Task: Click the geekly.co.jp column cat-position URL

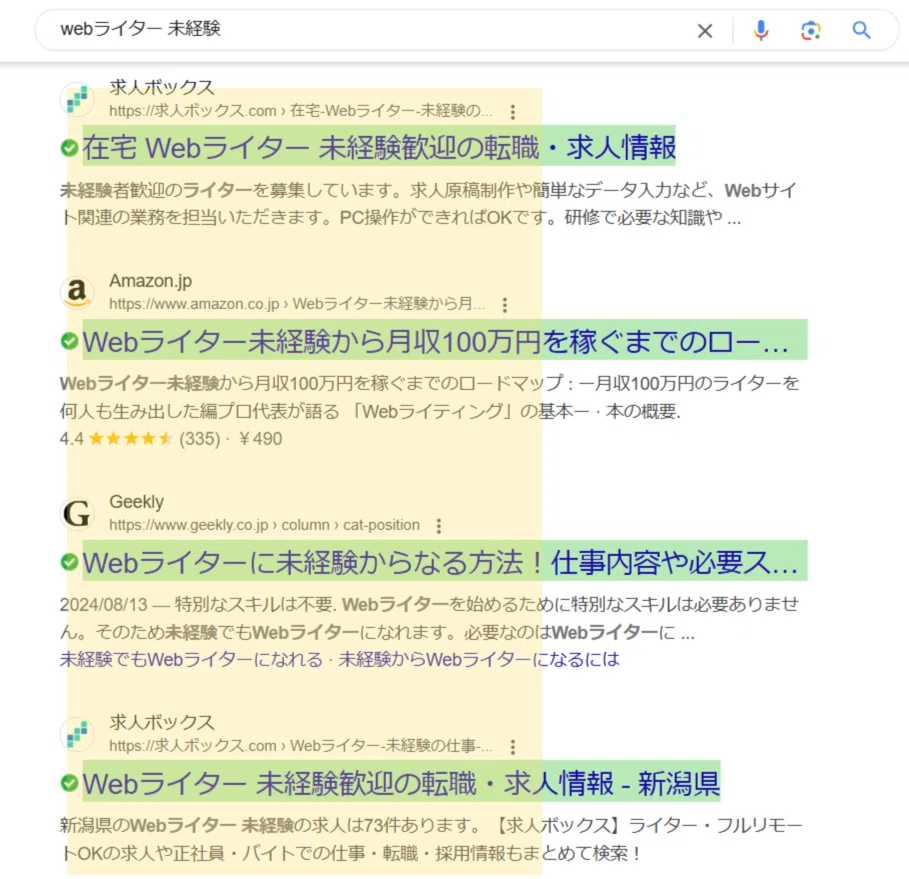Action: [264, 525]
